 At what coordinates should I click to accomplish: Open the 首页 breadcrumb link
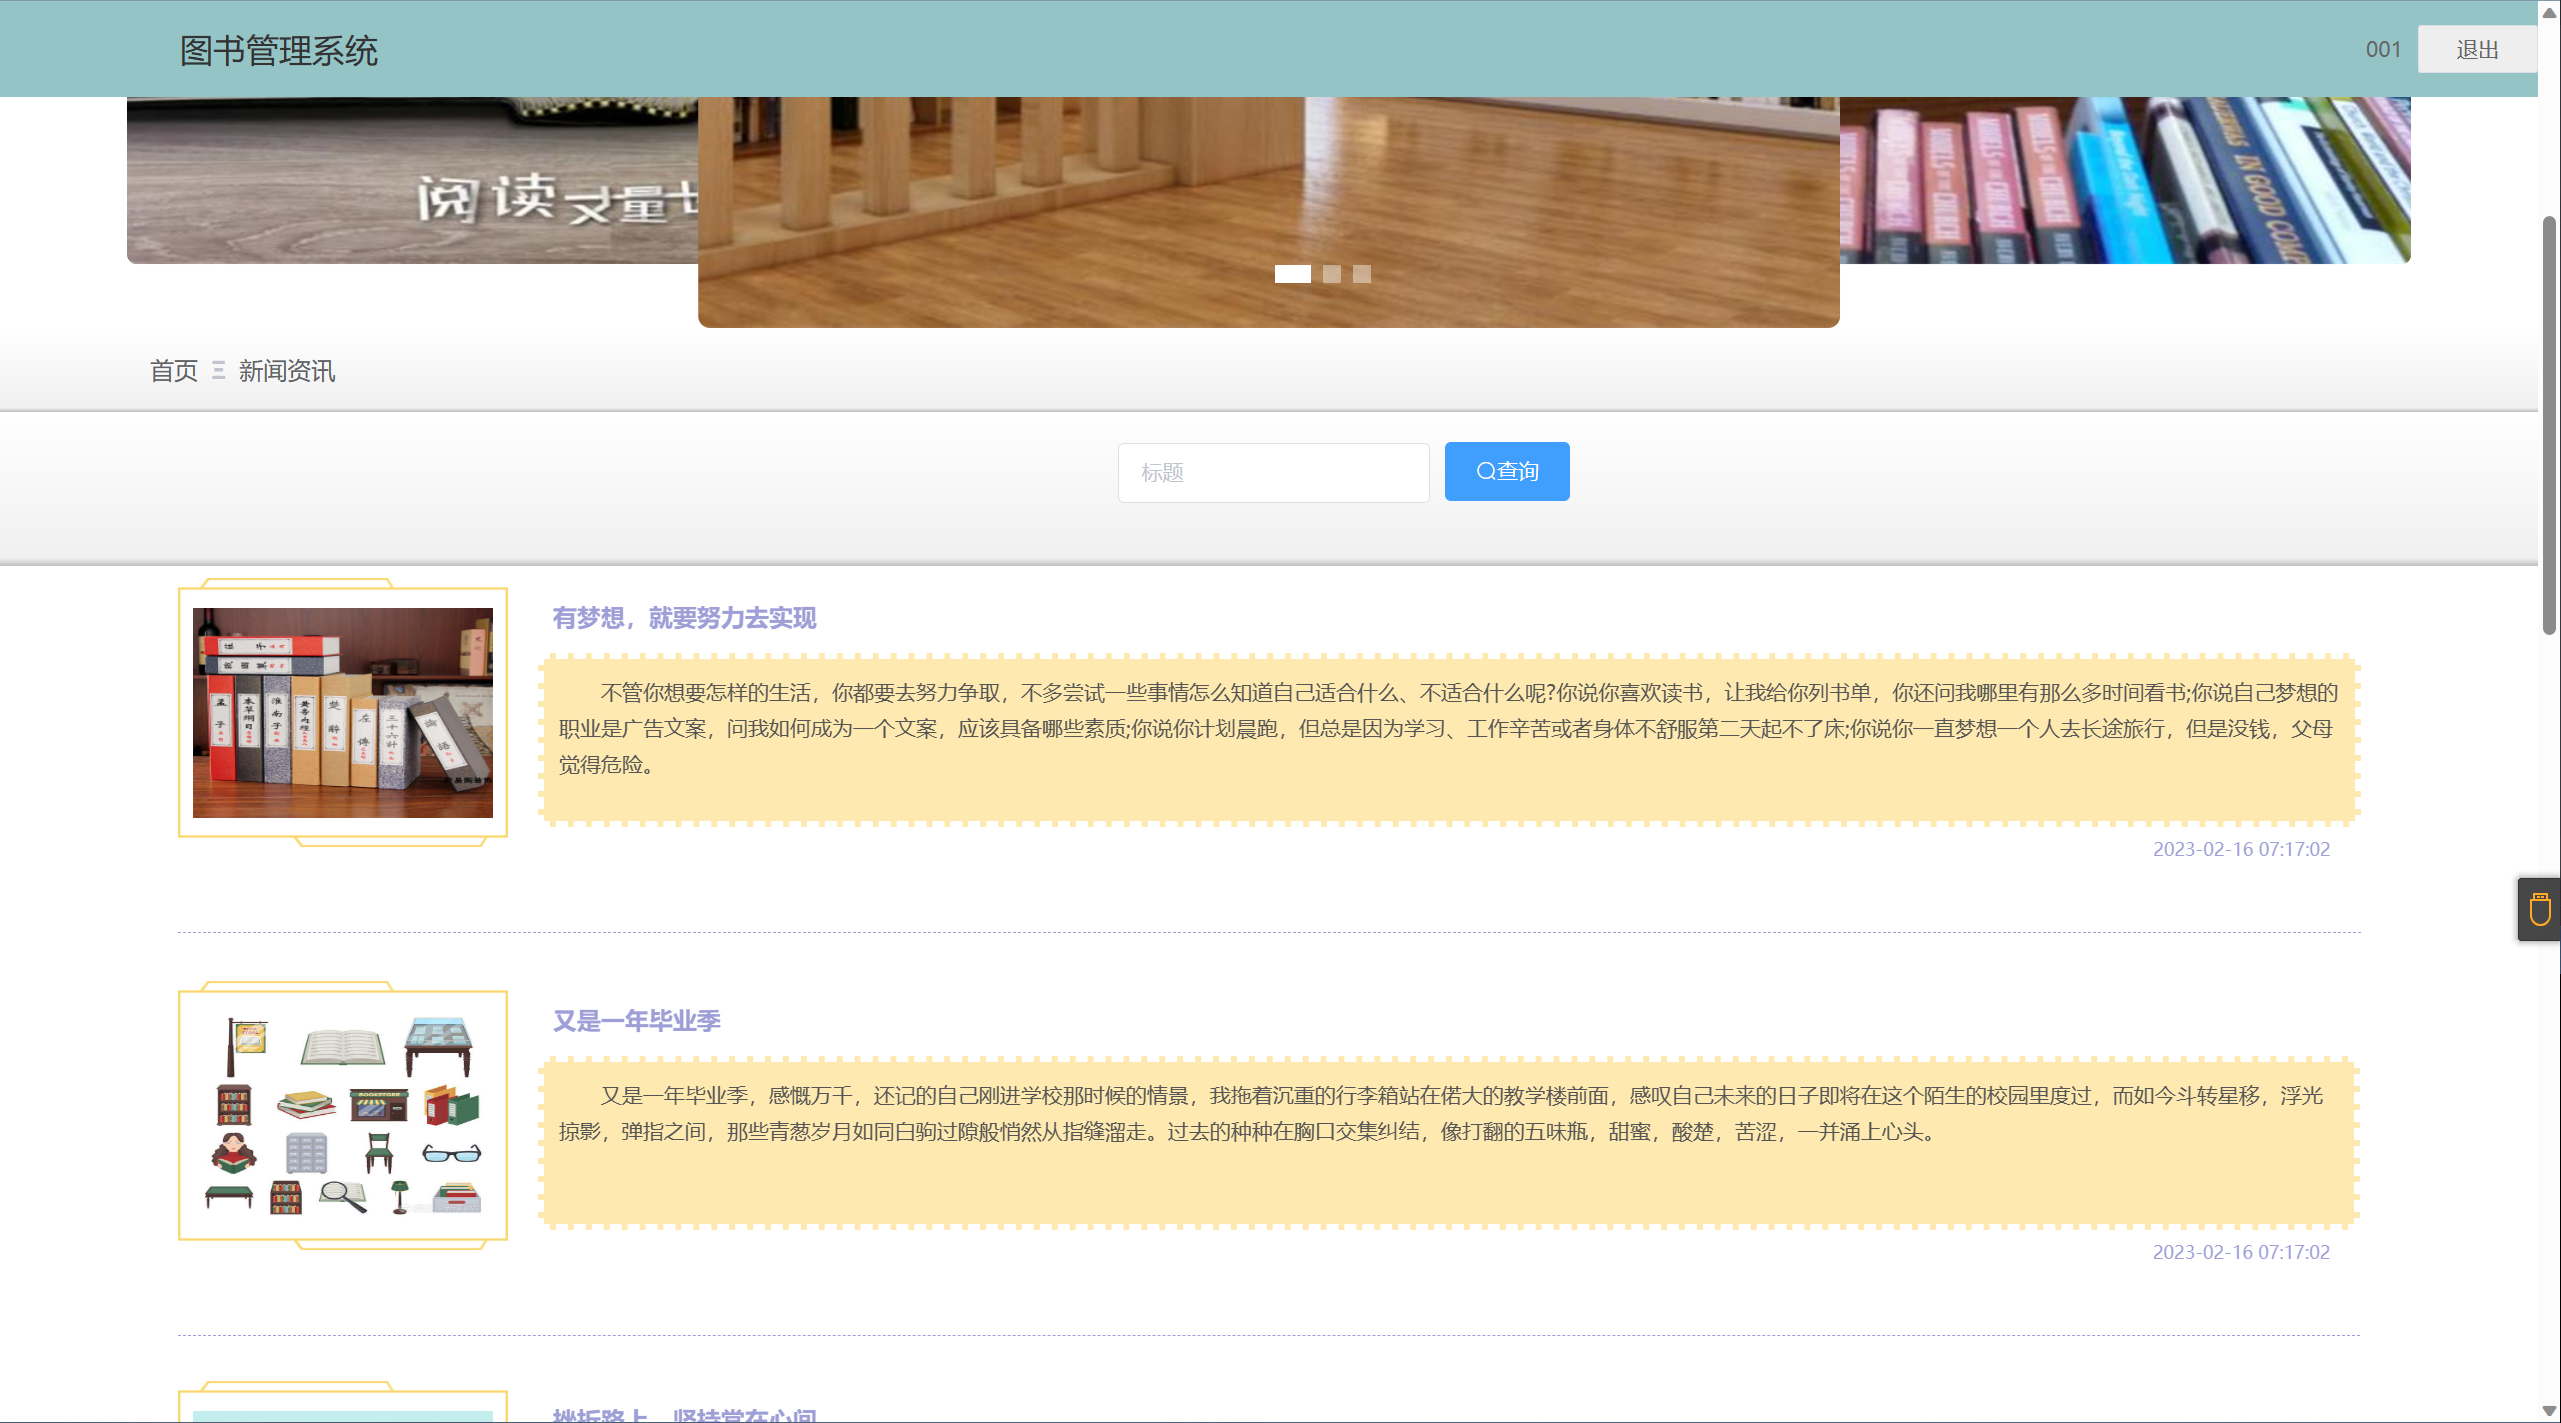click(174, 371)
